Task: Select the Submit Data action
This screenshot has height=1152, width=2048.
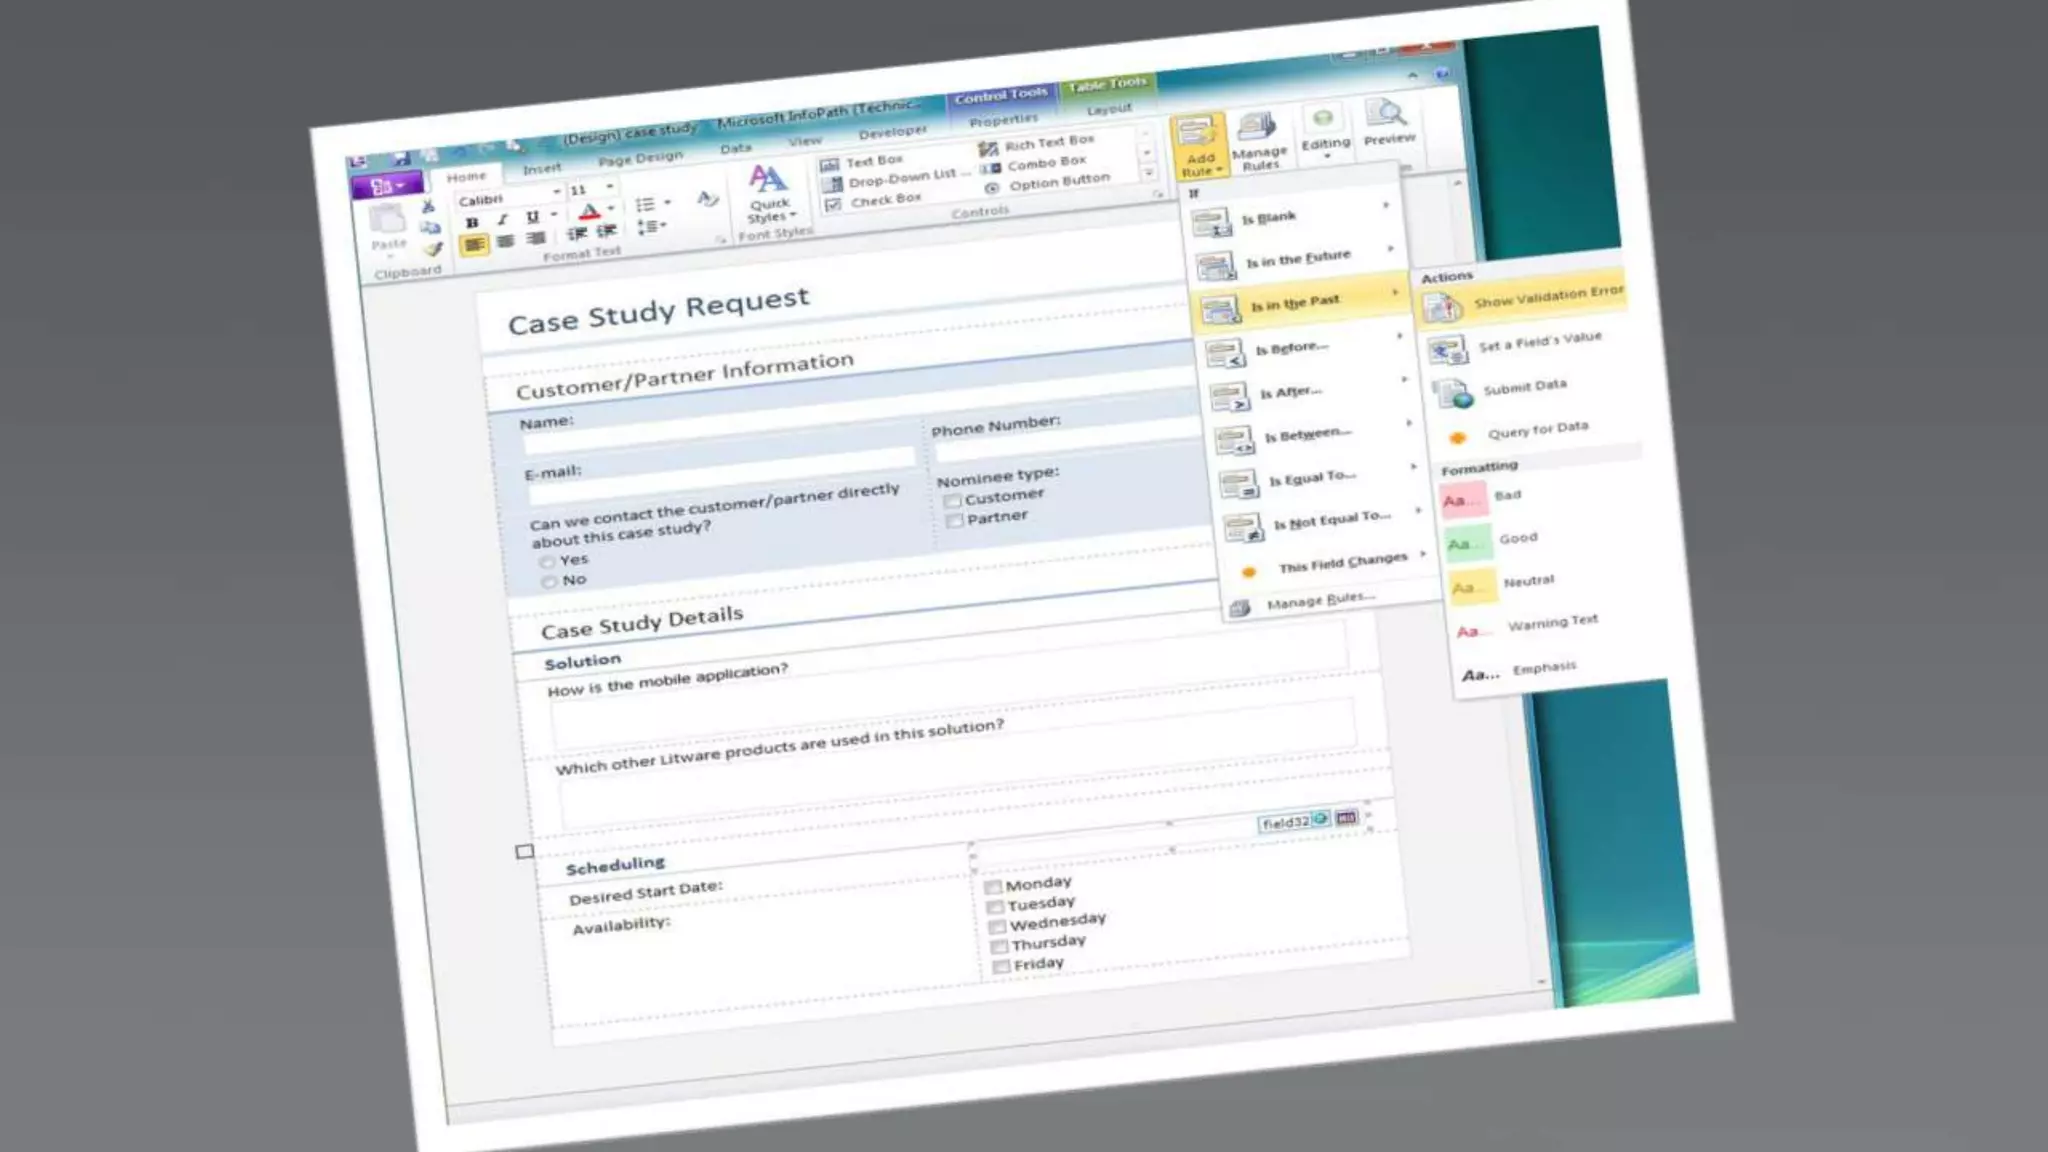Action: coord(1524,387)
